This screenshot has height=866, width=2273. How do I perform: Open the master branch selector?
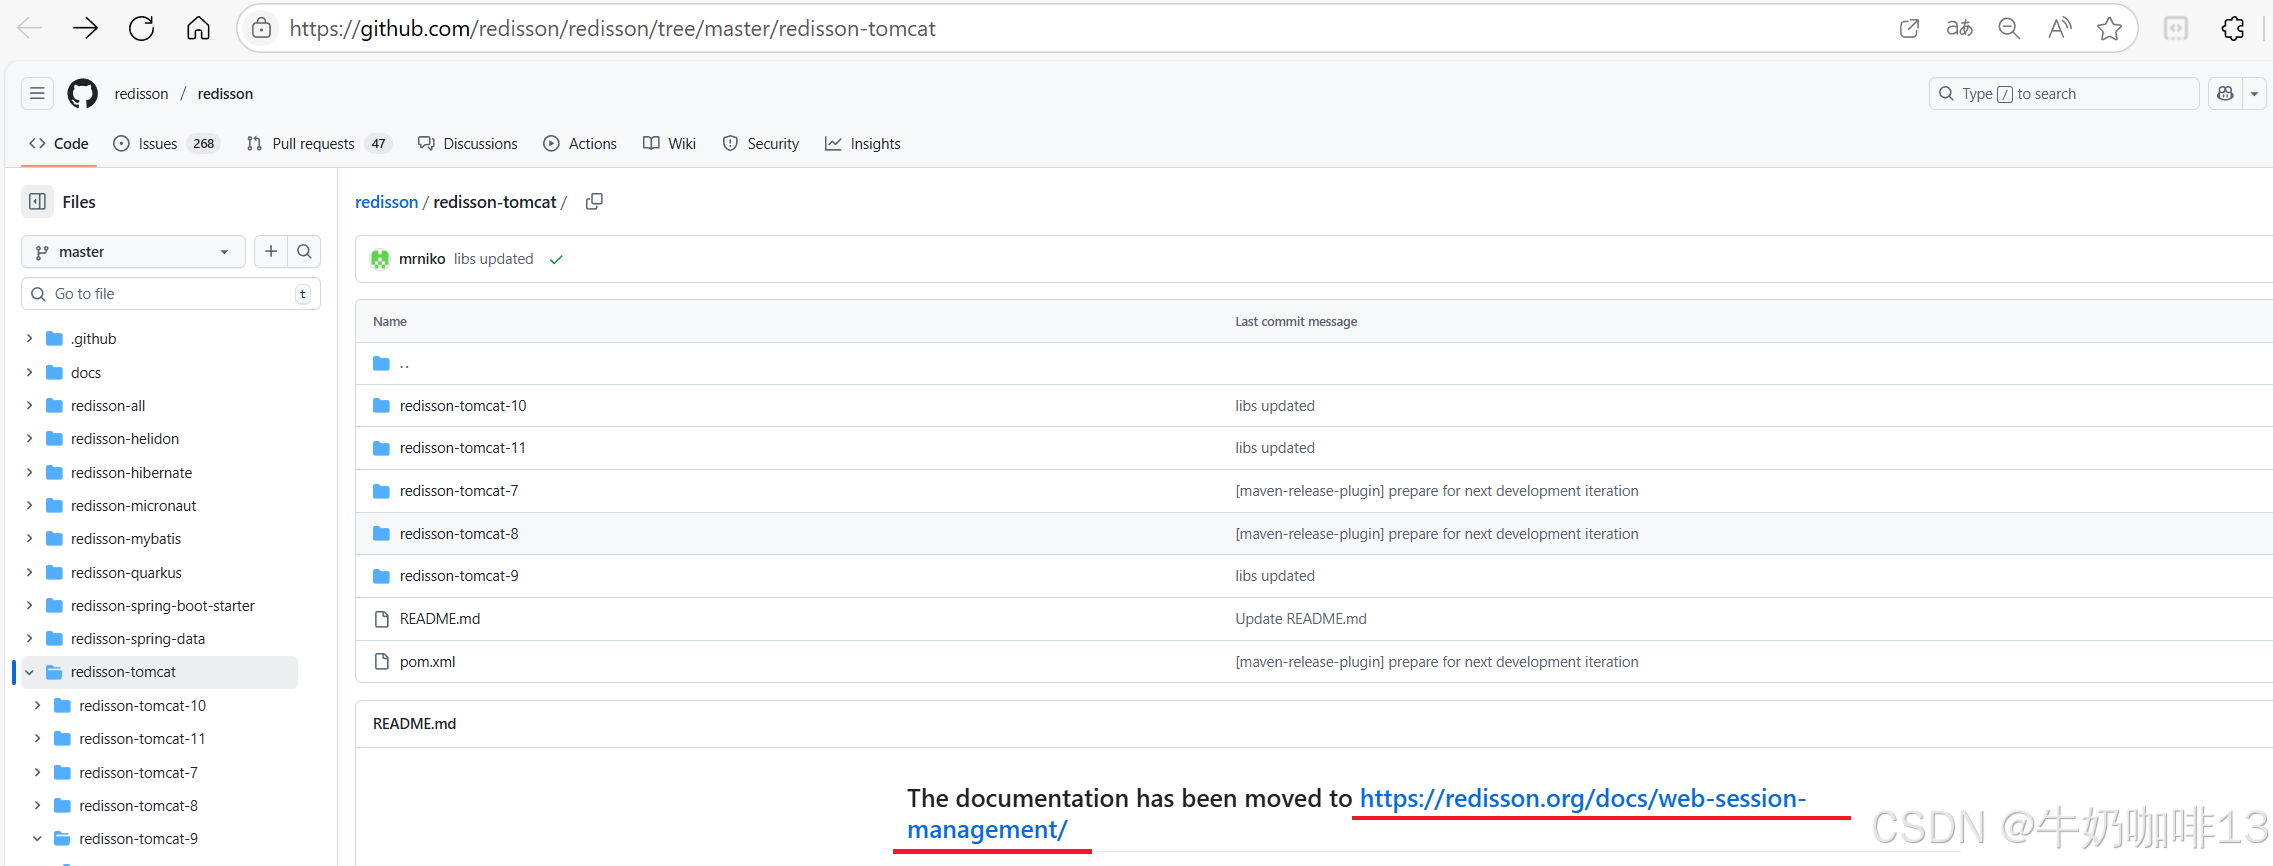click(133, 252)
